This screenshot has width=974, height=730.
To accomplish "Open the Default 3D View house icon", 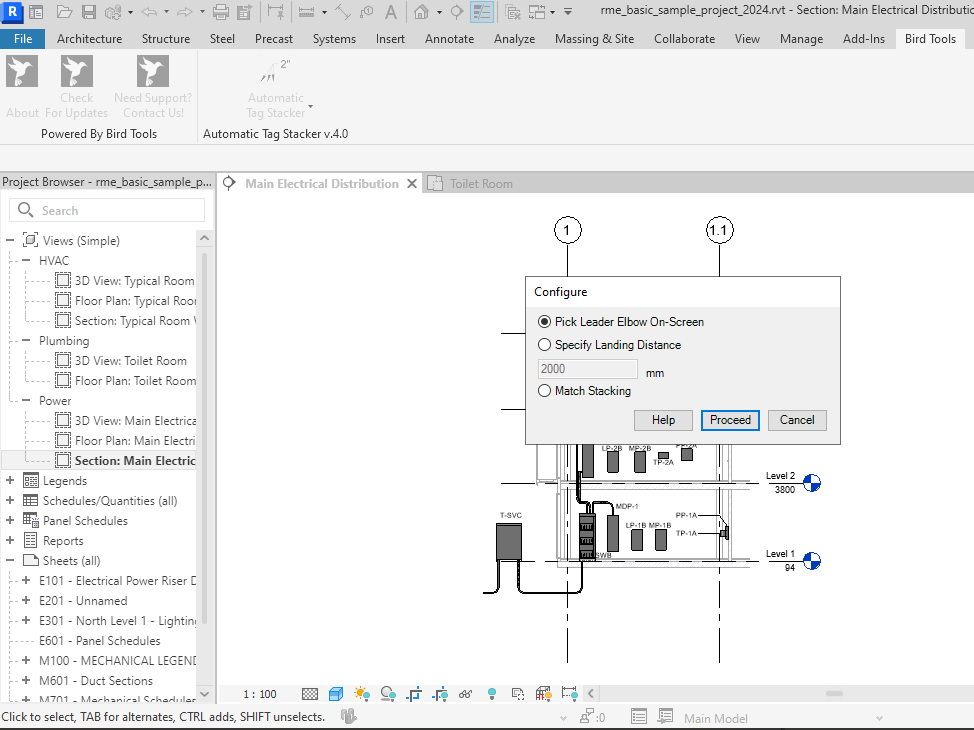I will (x=422, y=13).
